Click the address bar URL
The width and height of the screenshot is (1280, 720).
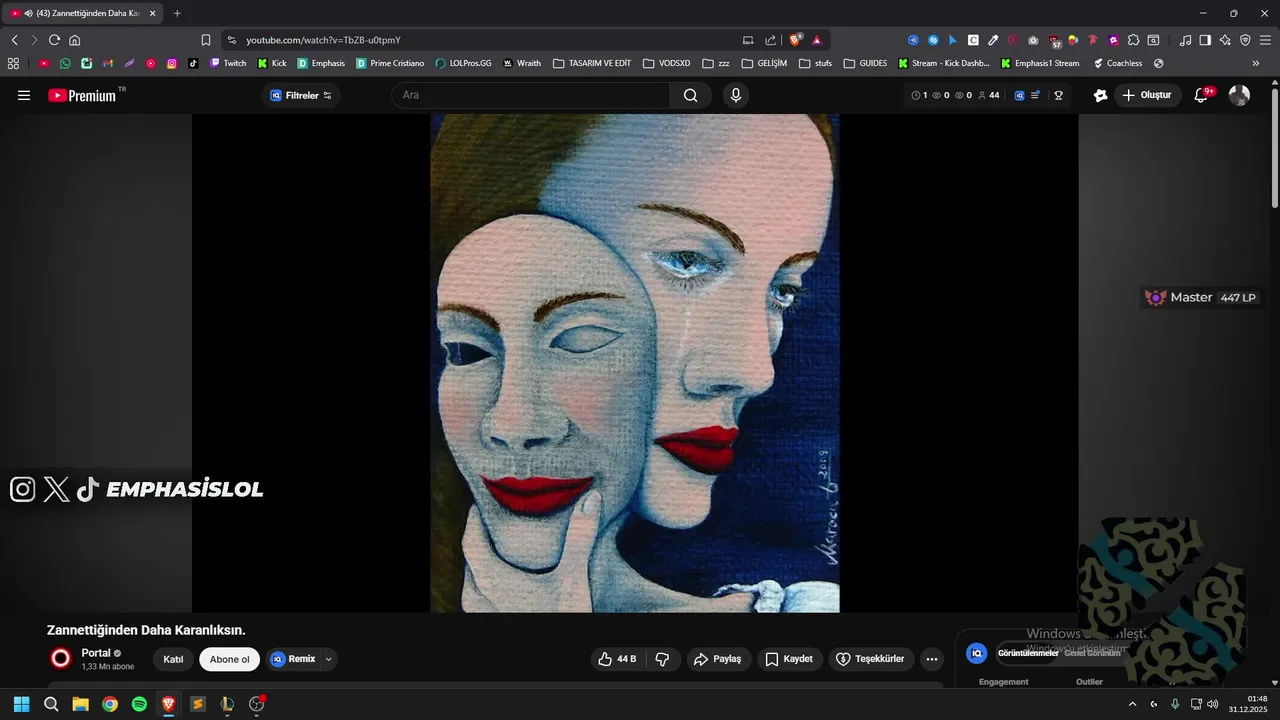(x=323, y=40)
